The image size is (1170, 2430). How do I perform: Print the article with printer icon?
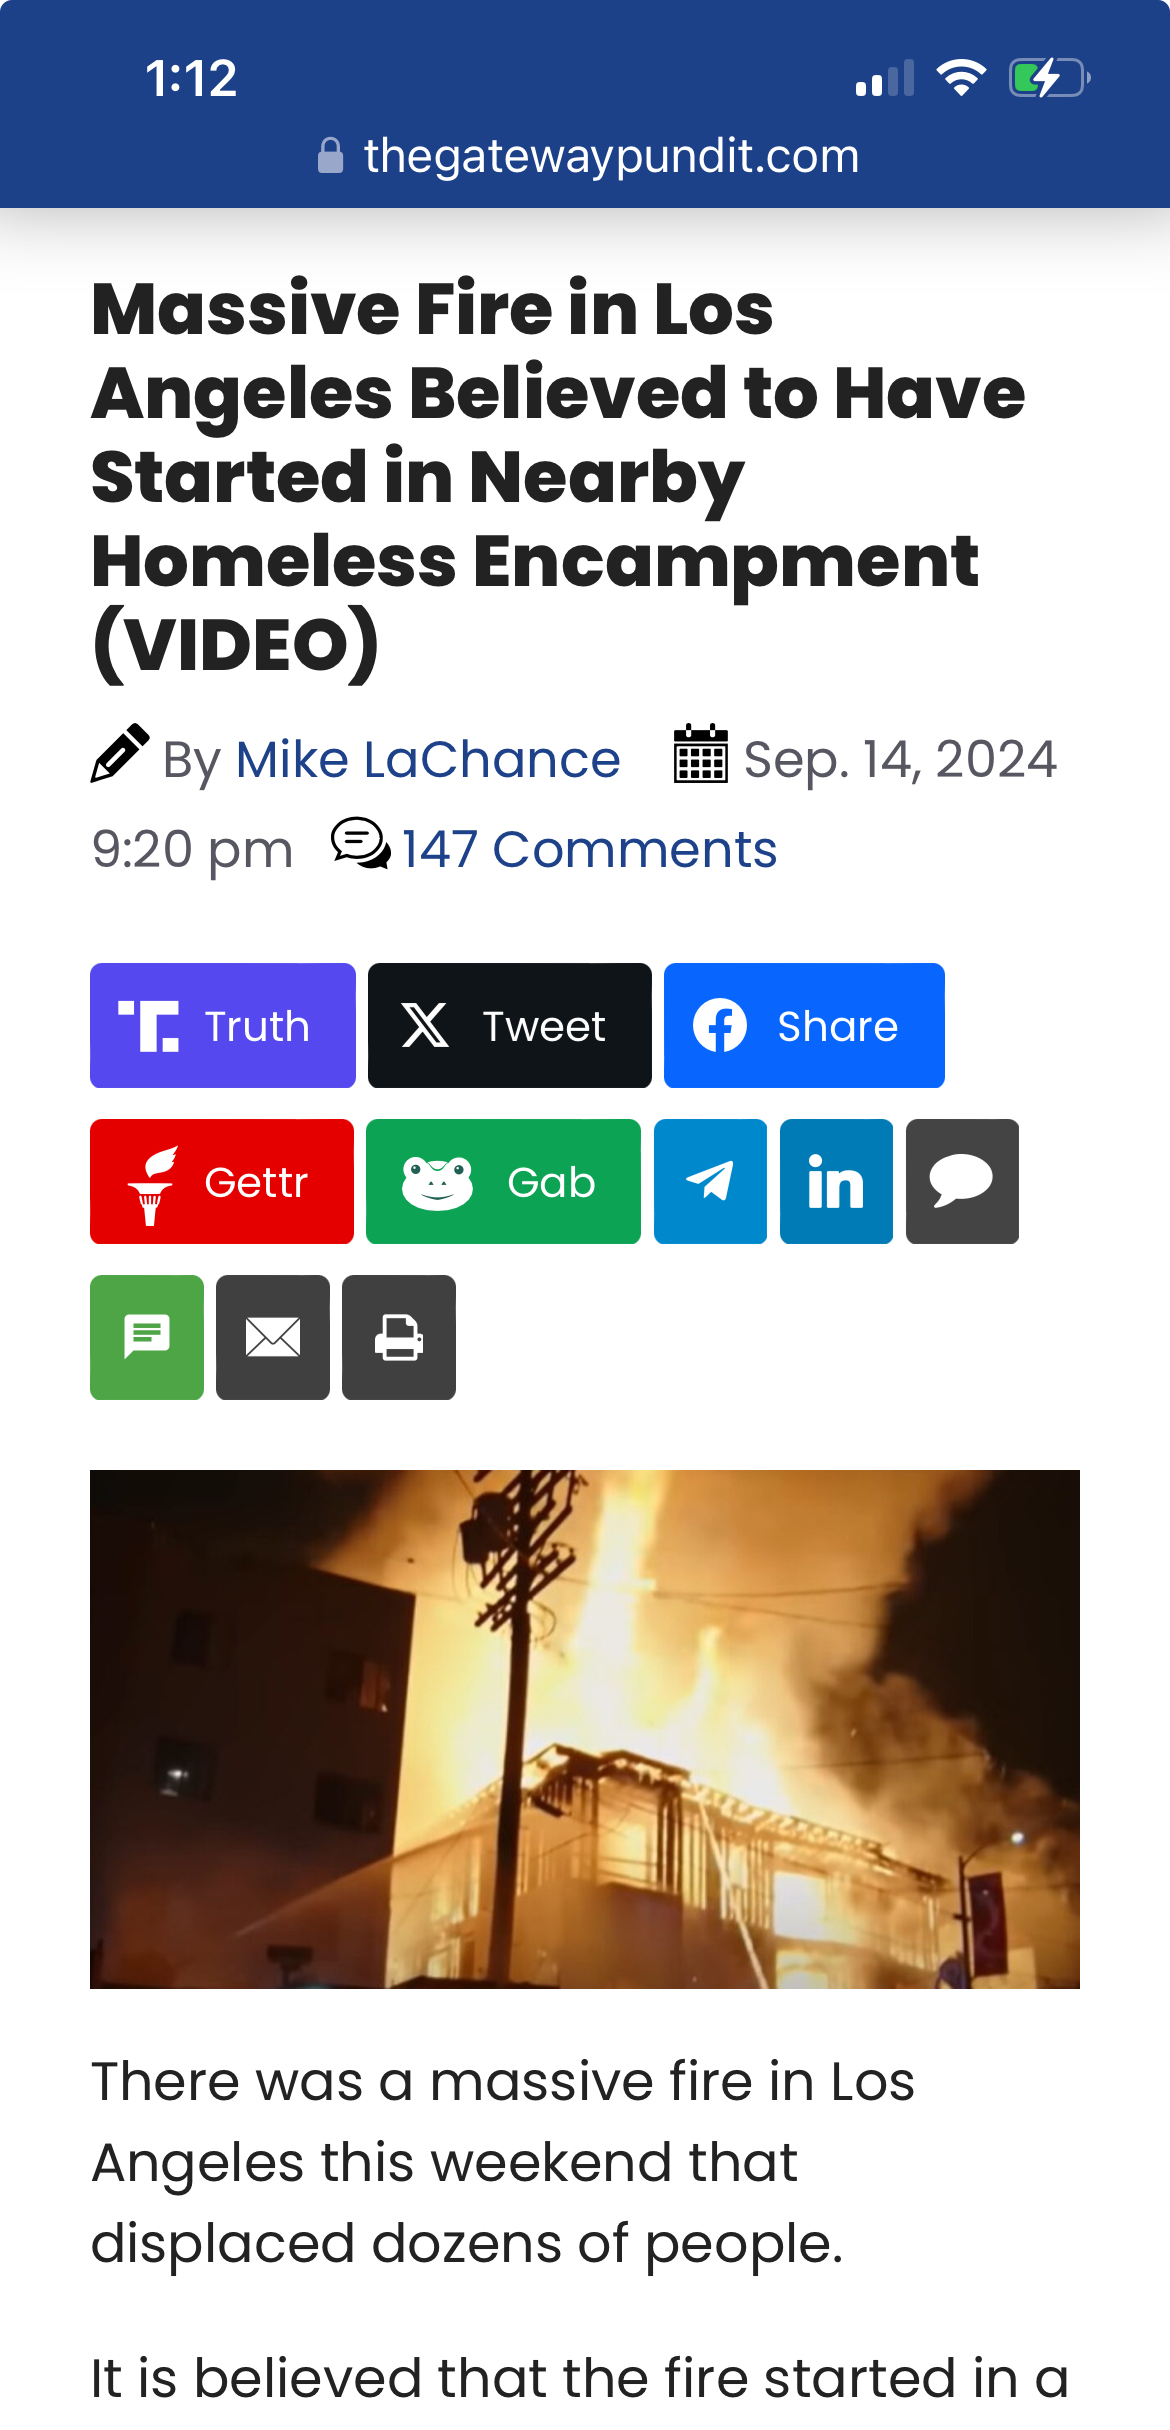point(399,1337)
